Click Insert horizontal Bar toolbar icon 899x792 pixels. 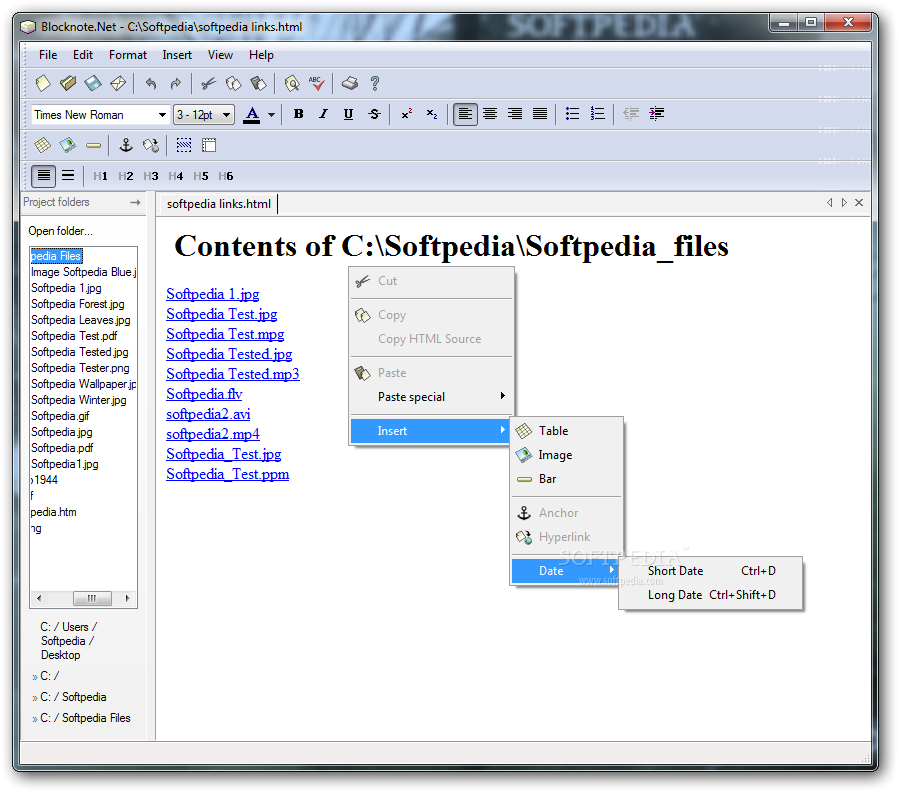[93, 146]
